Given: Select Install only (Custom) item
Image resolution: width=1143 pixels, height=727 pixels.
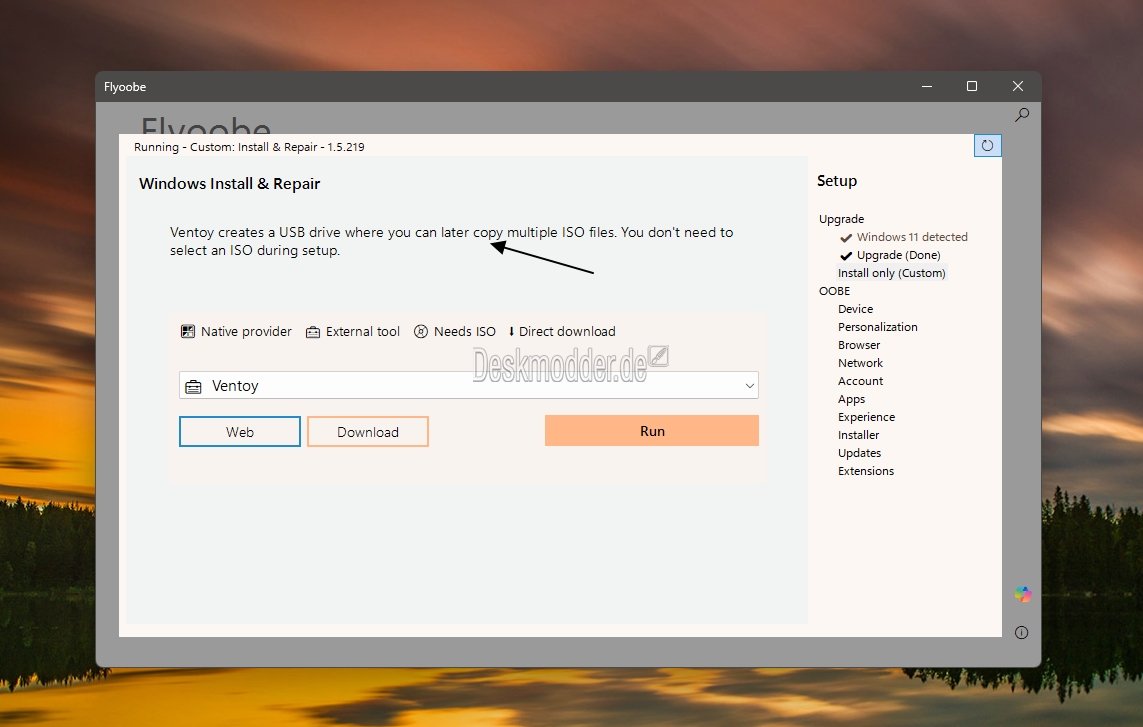Looking at the screenshot, I should coord(892,273).
